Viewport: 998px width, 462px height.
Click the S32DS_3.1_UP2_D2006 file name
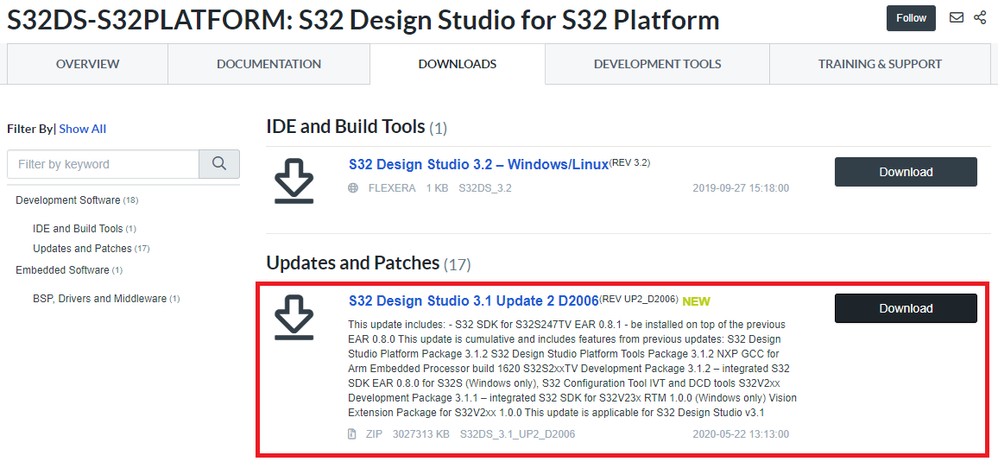tap(517, 435)
